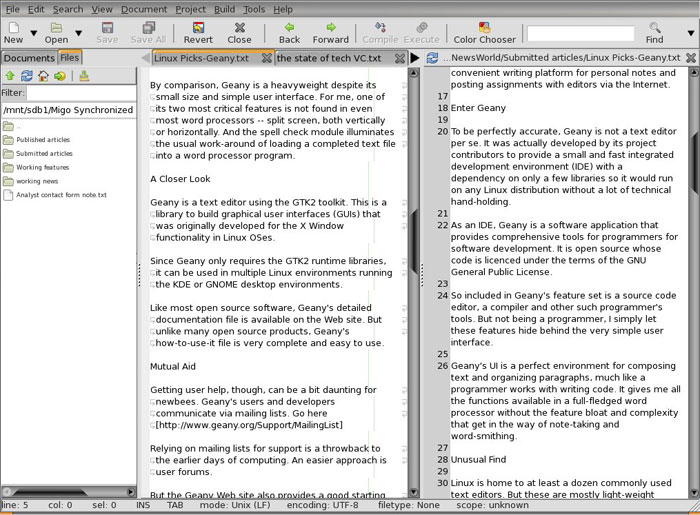The image size is (700, 515).
Task: Open the Project menu
Action: click(x=190, y=9)
